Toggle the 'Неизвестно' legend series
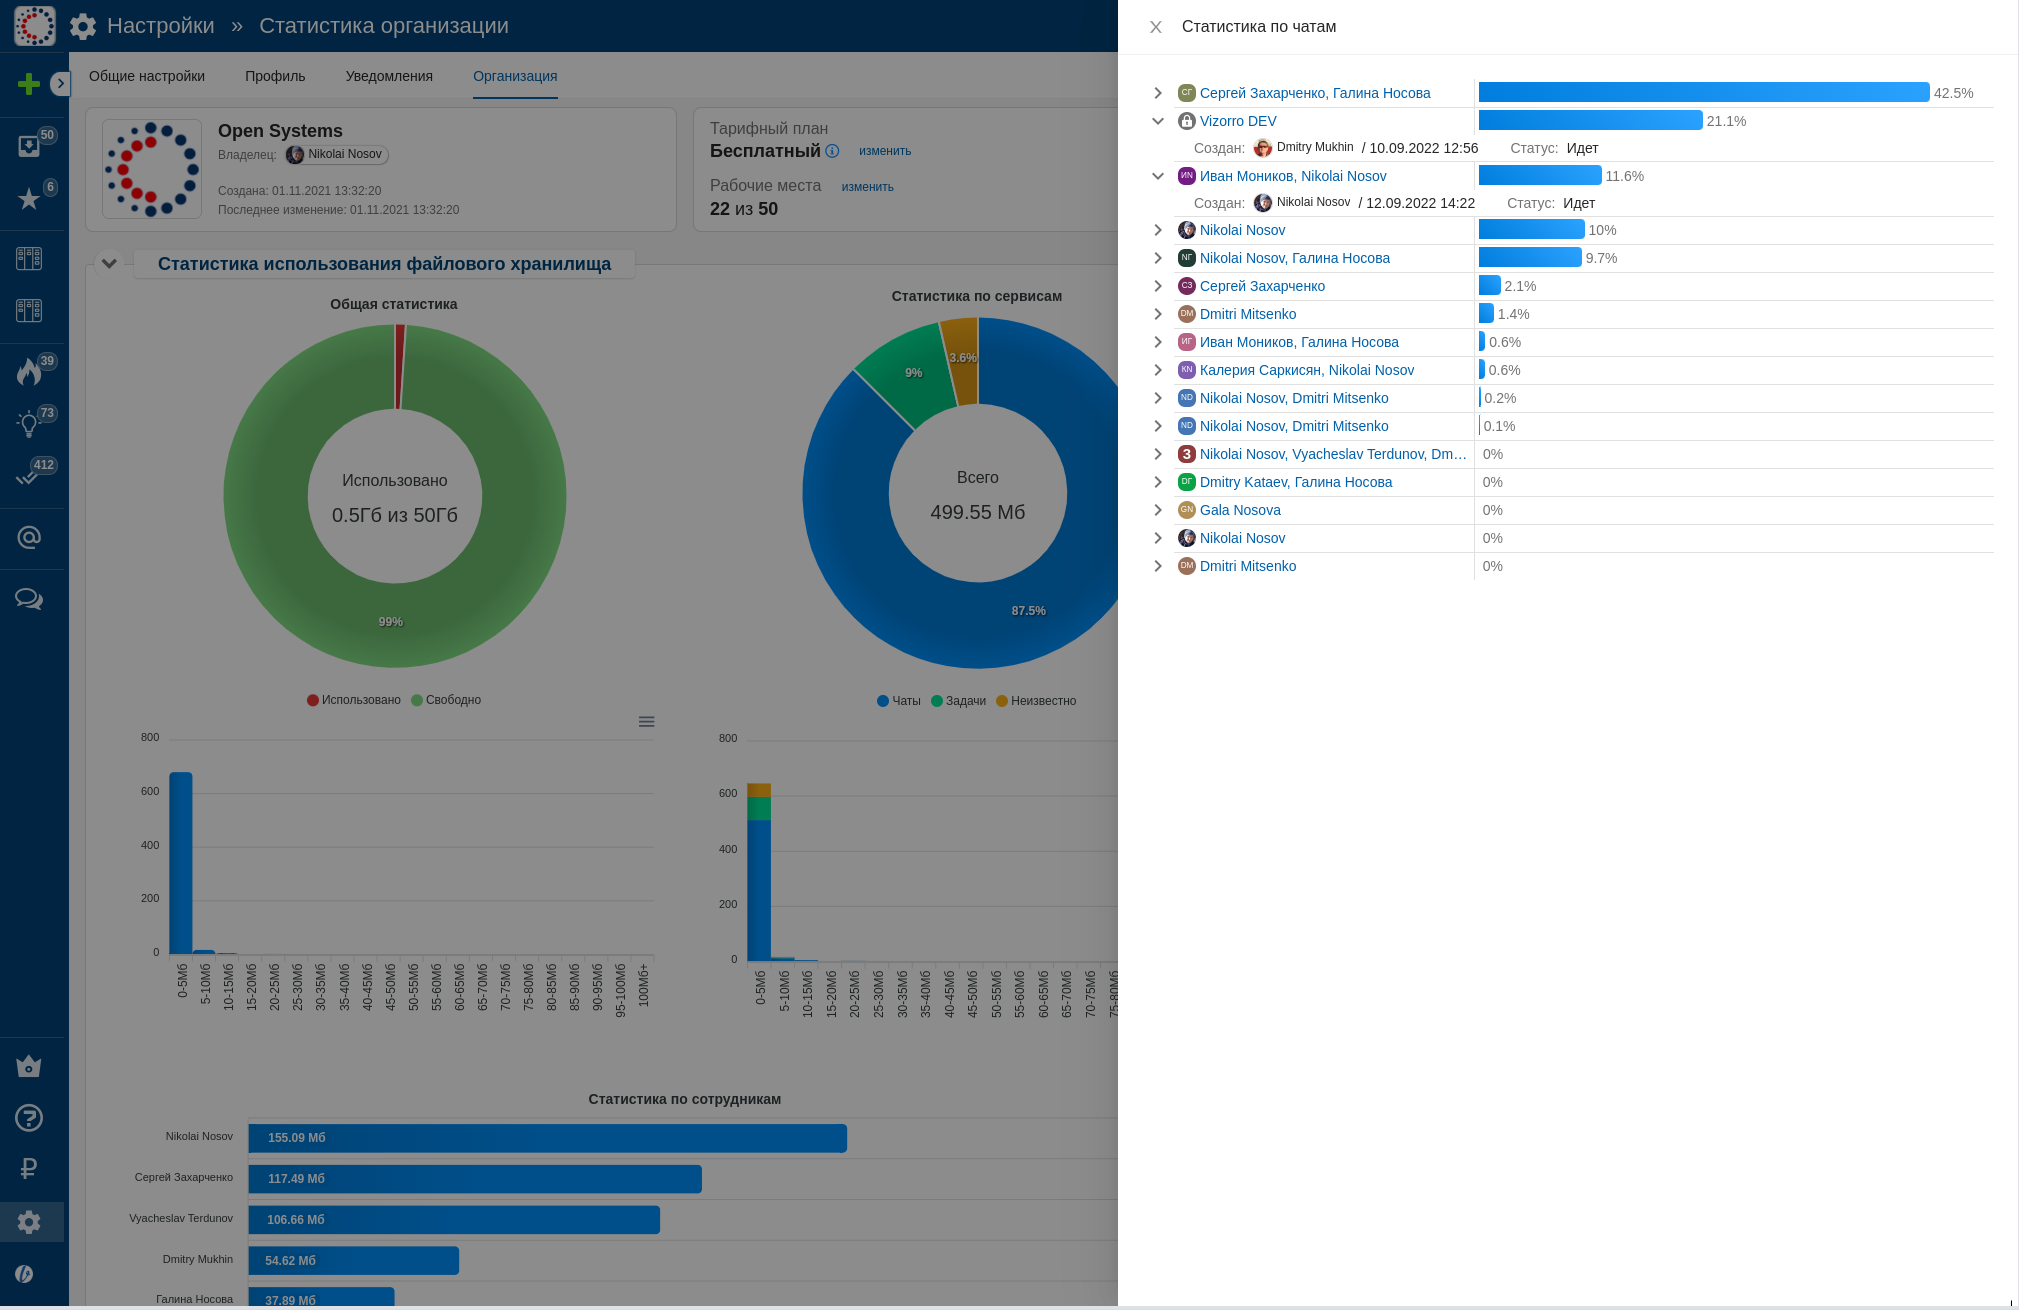The width and height of the screenshot is (2019, 1310). pyautogui.click(x=1036, y=701)
